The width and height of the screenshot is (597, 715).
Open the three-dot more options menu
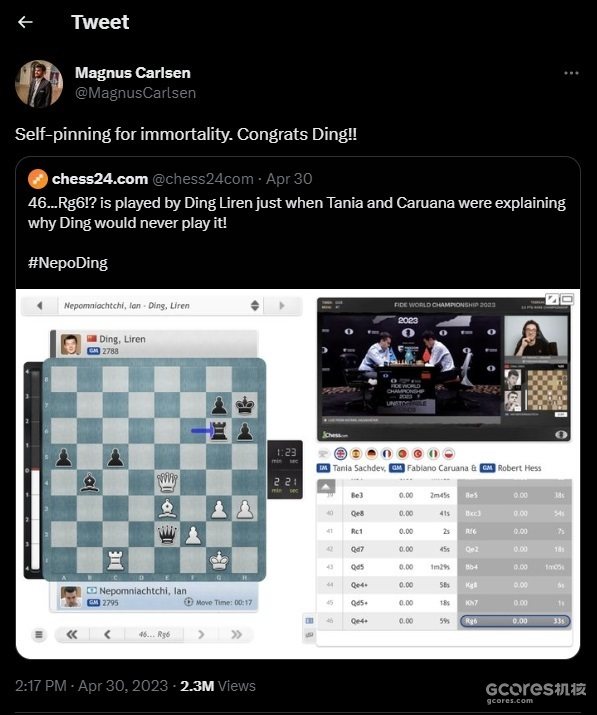[x=571, y=73]
